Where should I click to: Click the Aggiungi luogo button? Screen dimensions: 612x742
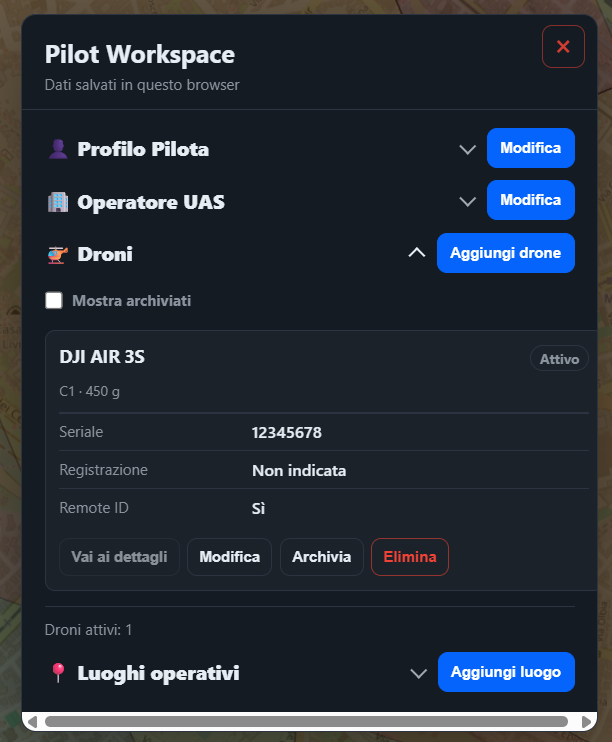506,672
